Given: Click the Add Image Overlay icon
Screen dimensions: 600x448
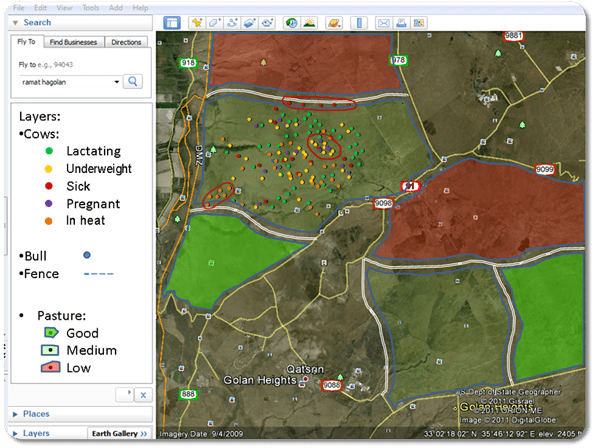Looking at the screenshot, I should coord(251,22).
